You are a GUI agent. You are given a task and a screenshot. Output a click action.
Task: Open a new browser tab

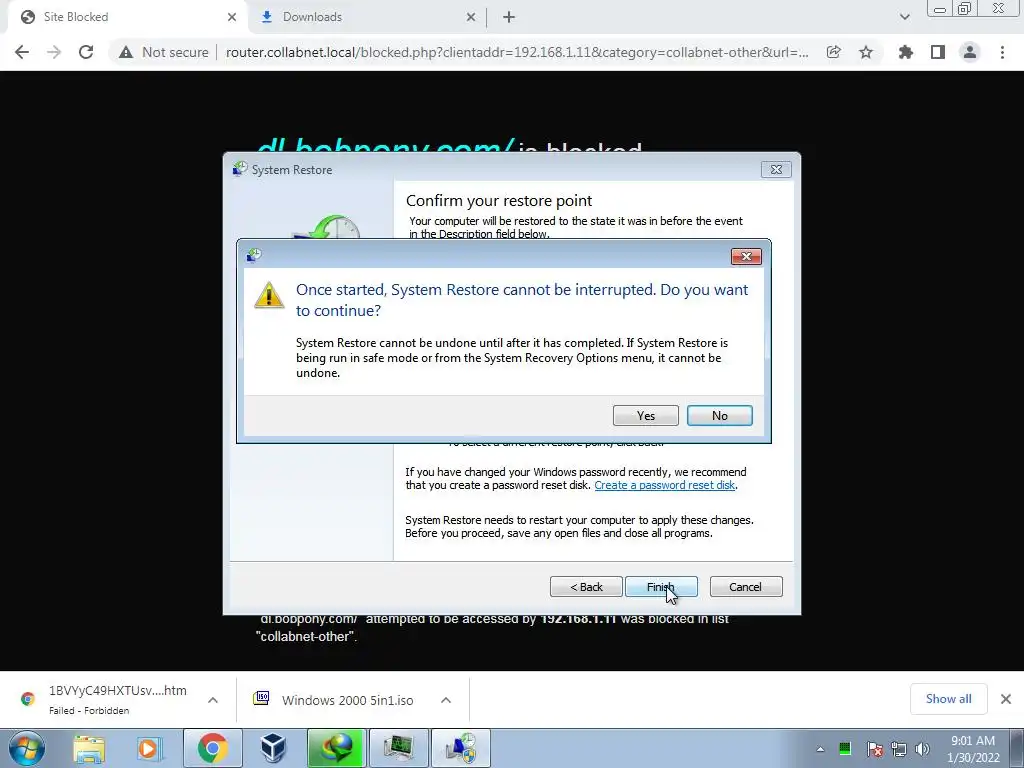click(x=509, y=18)
